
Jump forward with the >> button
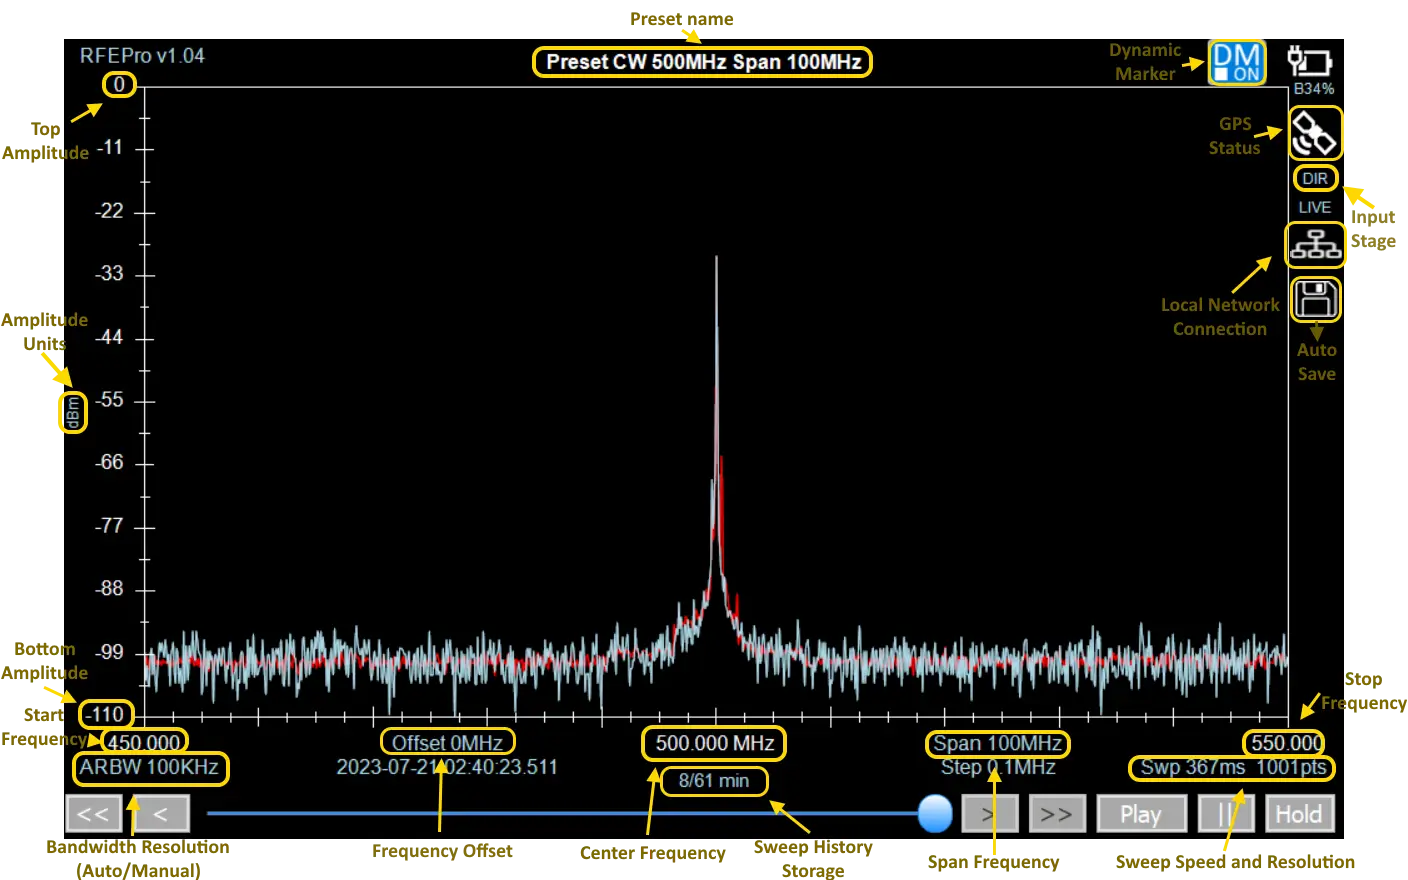(1056, 814)
